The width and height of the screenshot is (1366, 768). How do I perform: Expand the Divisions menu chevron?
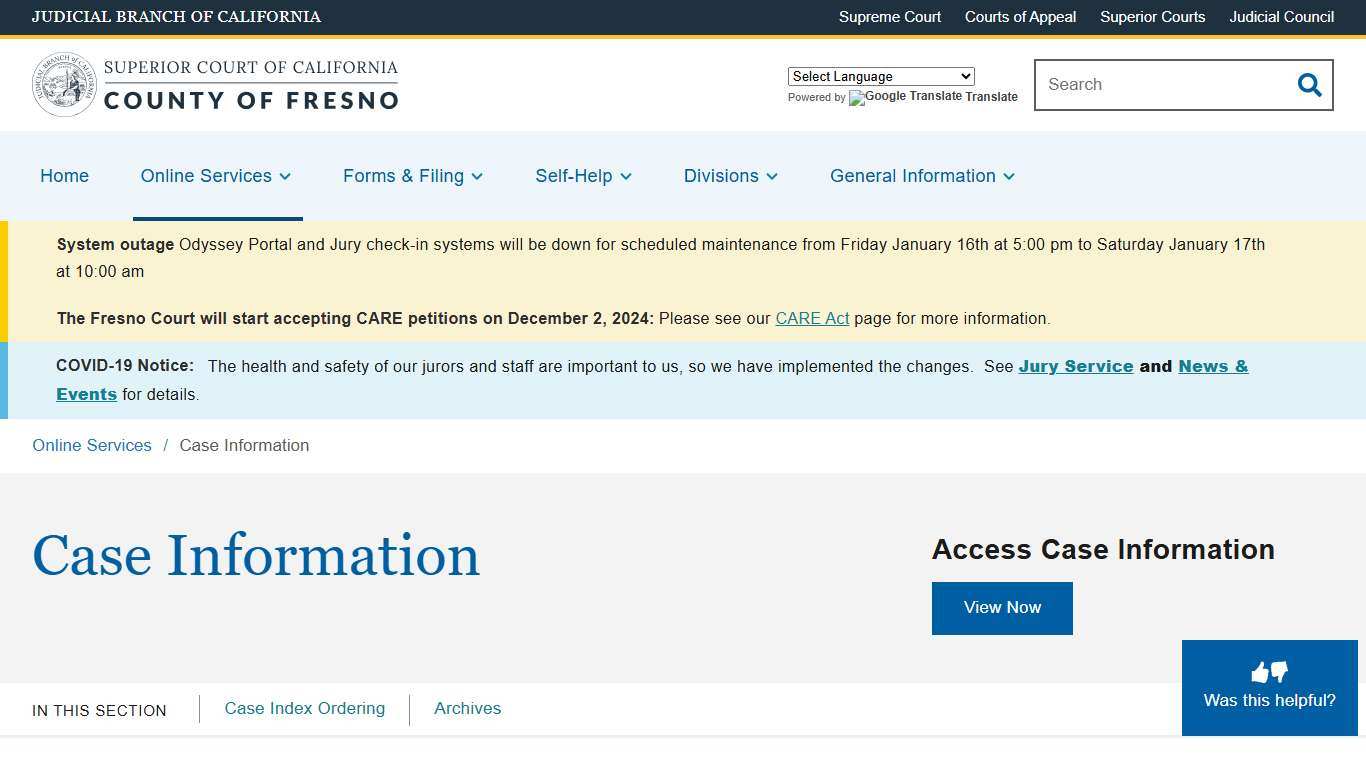(x=772, y=177)
